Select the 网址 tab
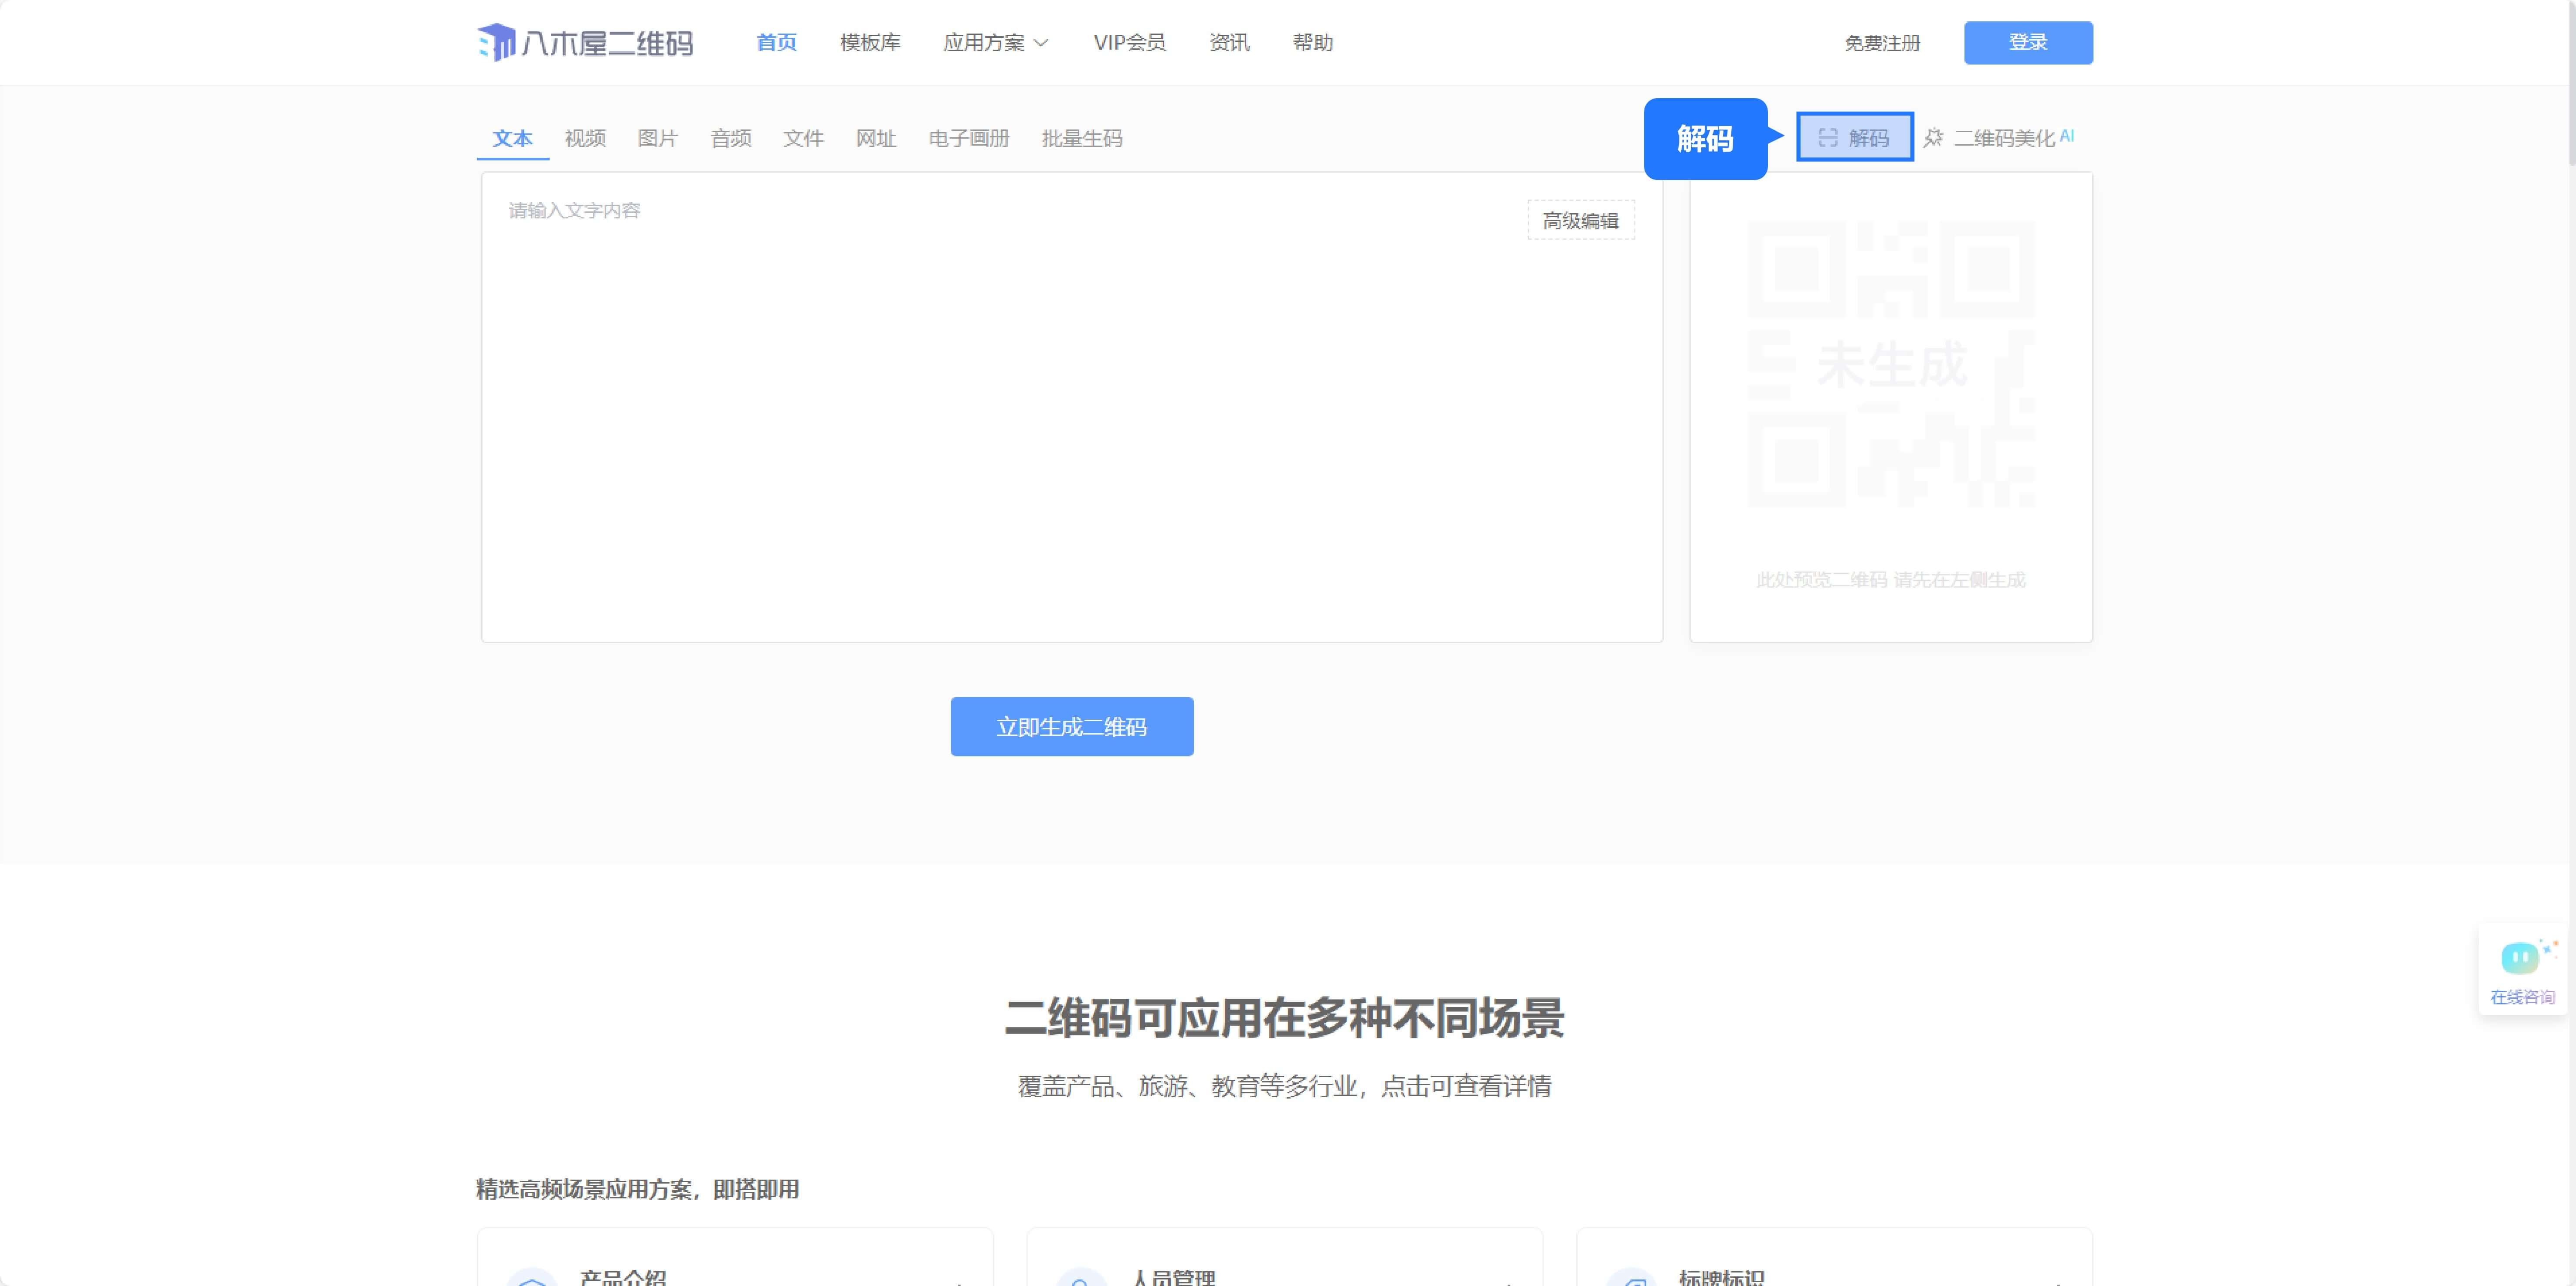Image resolution: width=2576 pixels, height=1286 pixels. tap(876, 139)
